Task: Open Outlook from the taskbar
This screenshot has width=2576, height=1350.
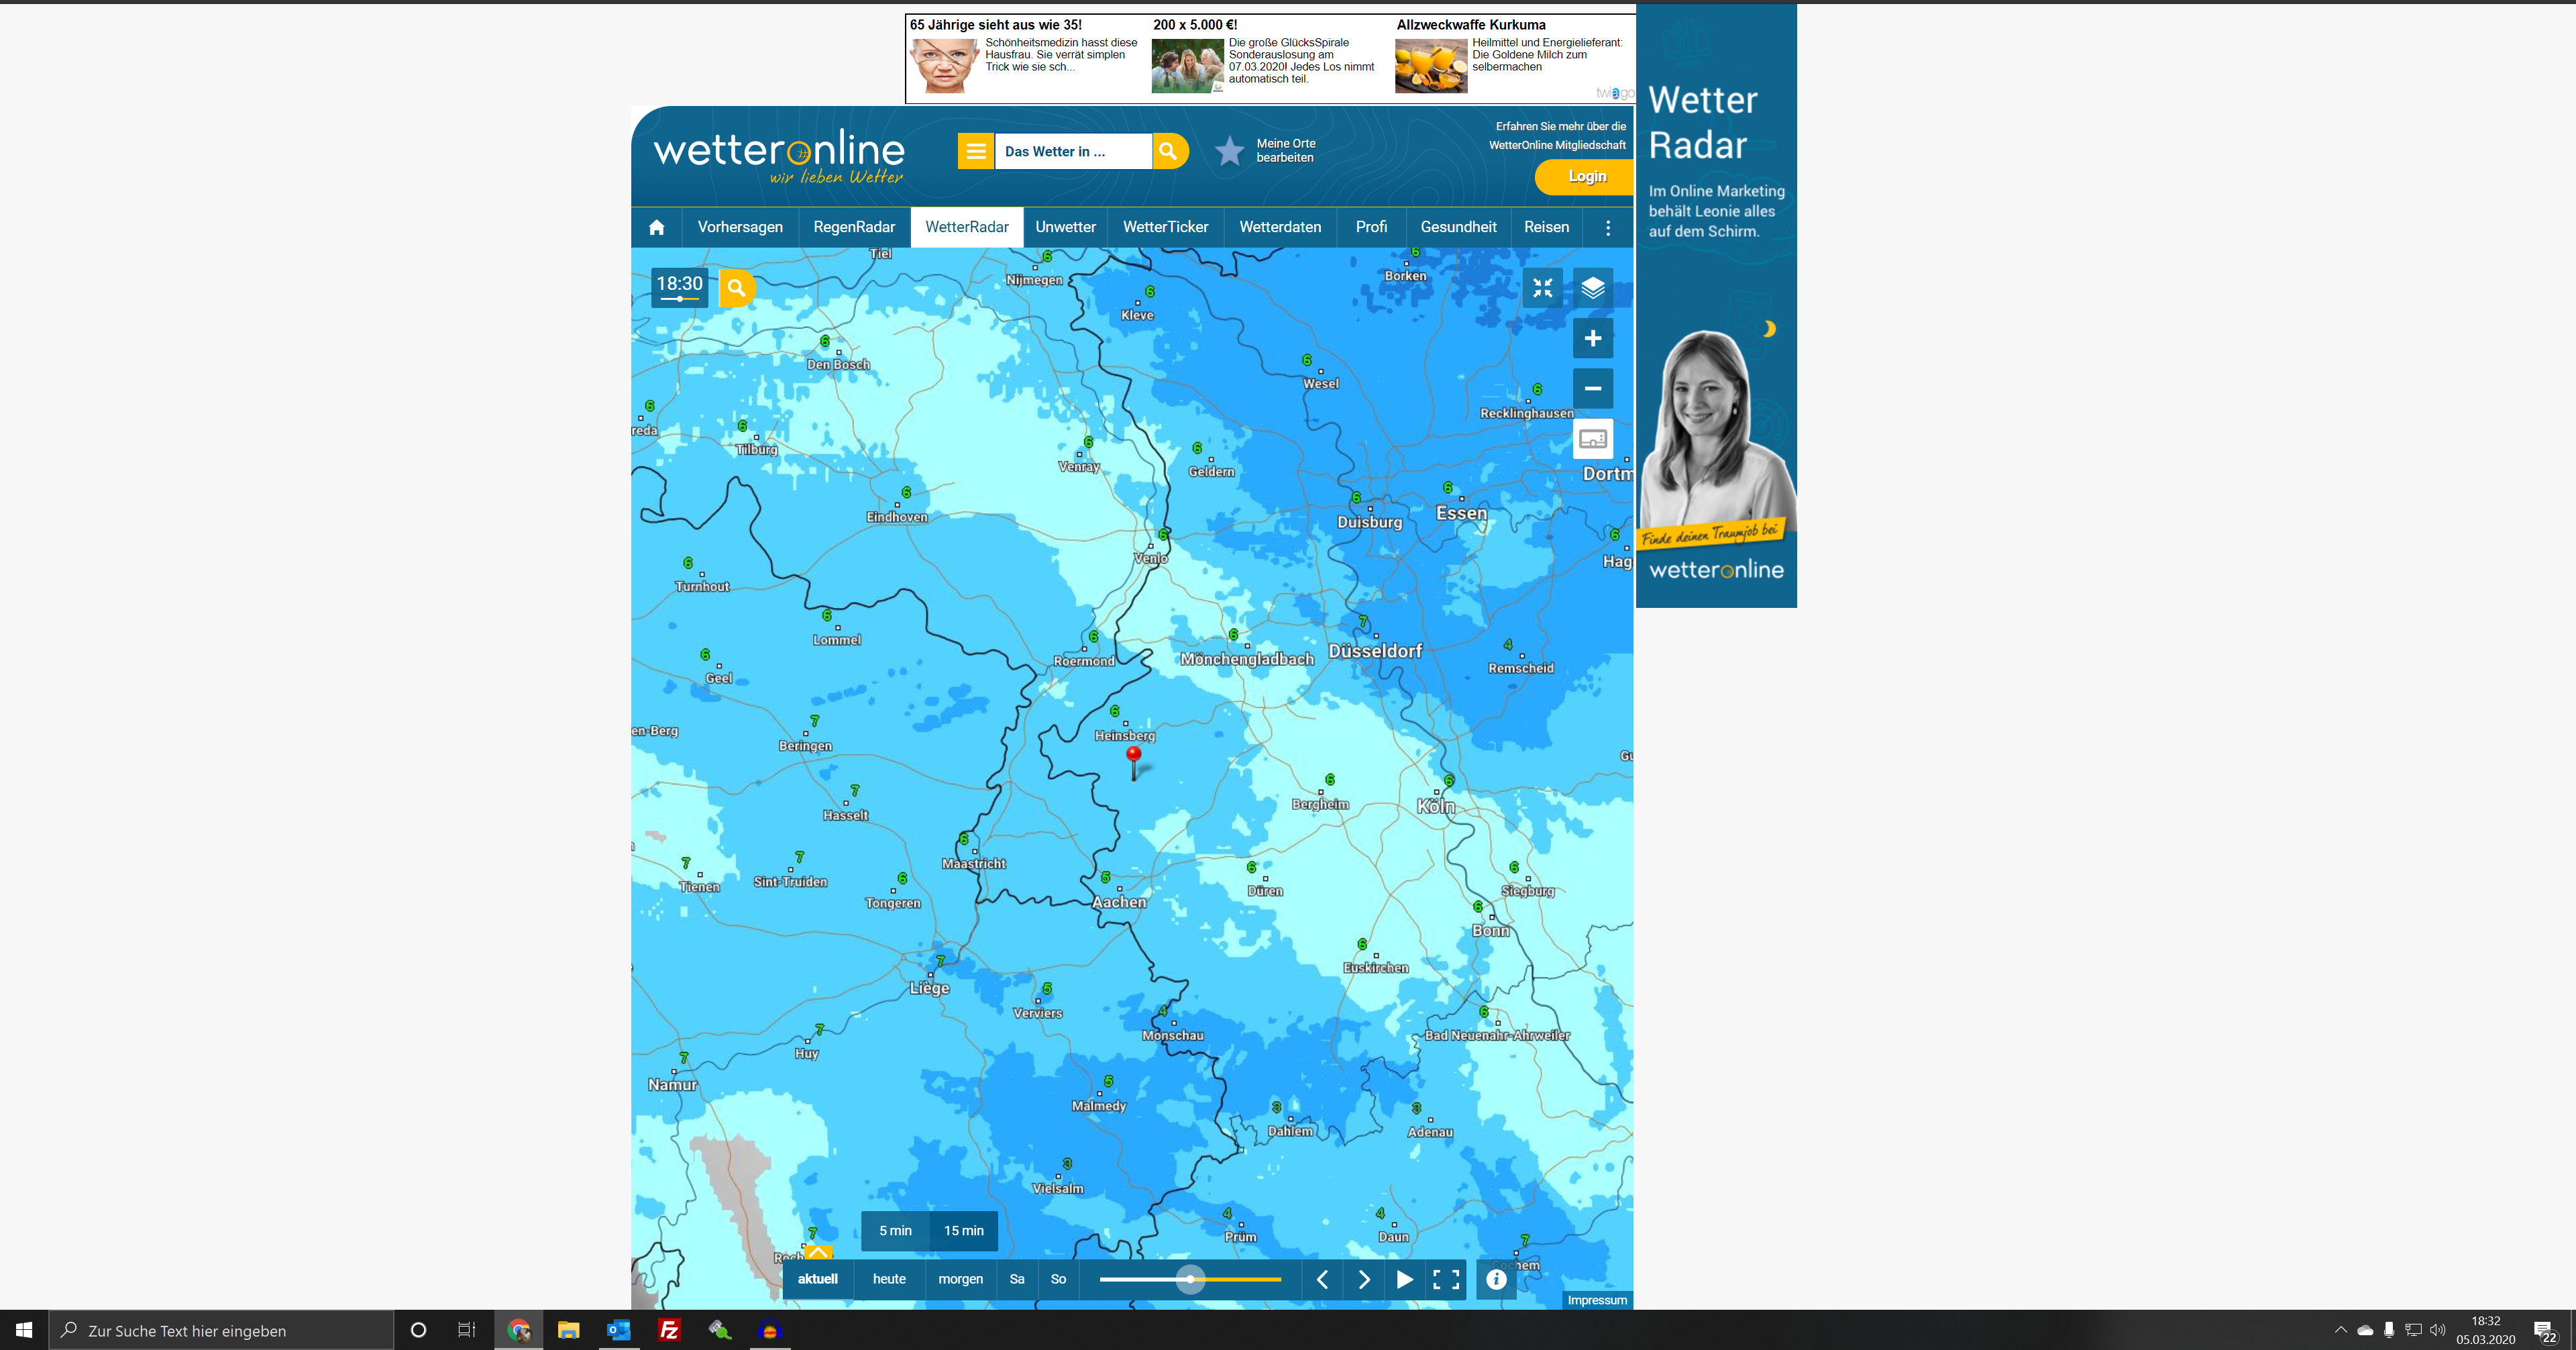Action: click(x=618, y=1330)
